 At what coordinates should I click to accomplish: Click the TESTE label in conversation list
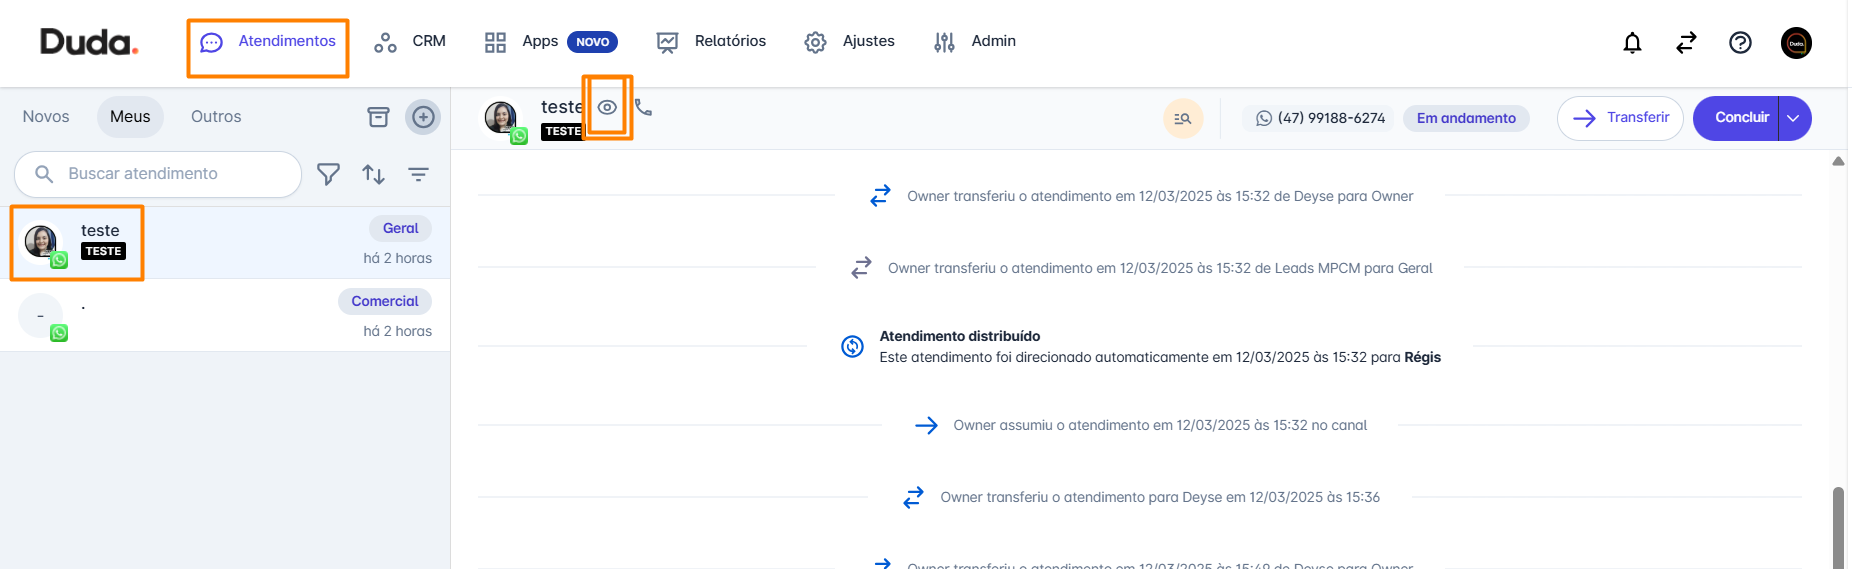(103, 251)
